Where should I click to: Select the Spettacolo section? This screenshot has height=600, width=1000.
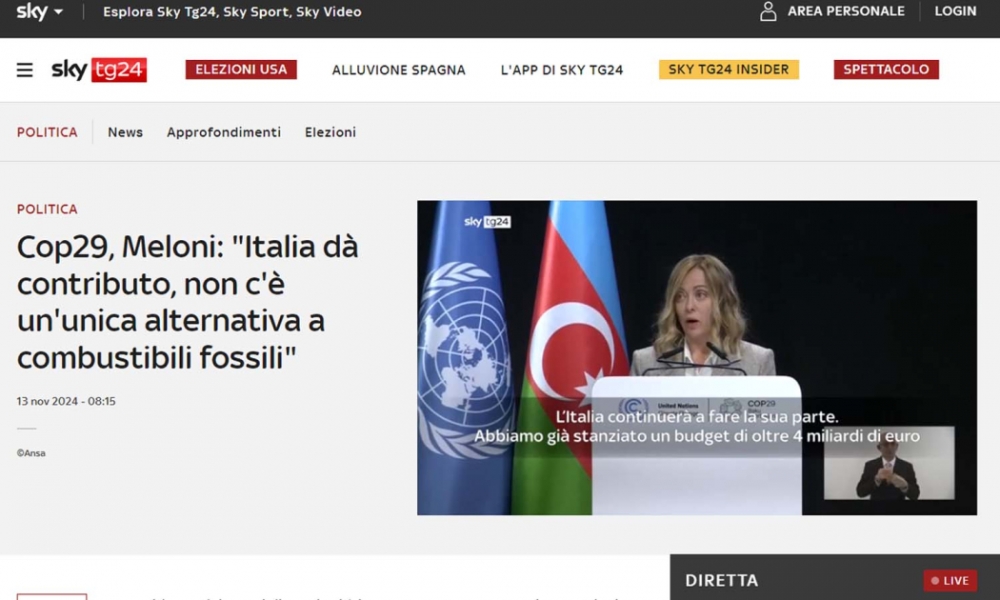(x=885, y=70)
